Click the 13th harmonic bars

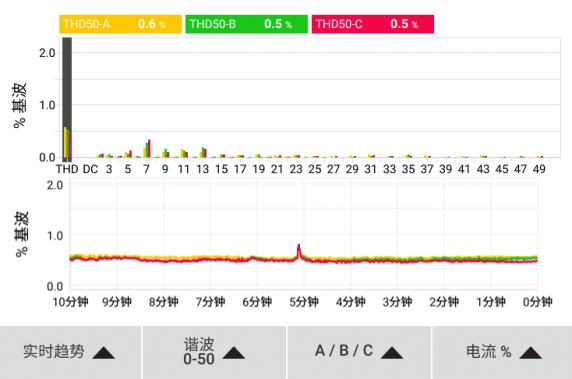click(203, 152)
